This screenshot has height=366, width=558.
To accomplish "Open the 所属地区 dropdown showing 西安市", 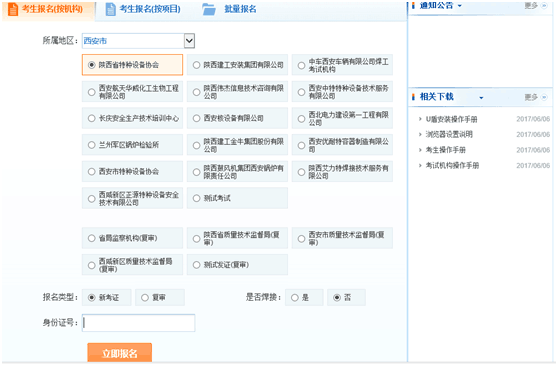I will 138,41.
